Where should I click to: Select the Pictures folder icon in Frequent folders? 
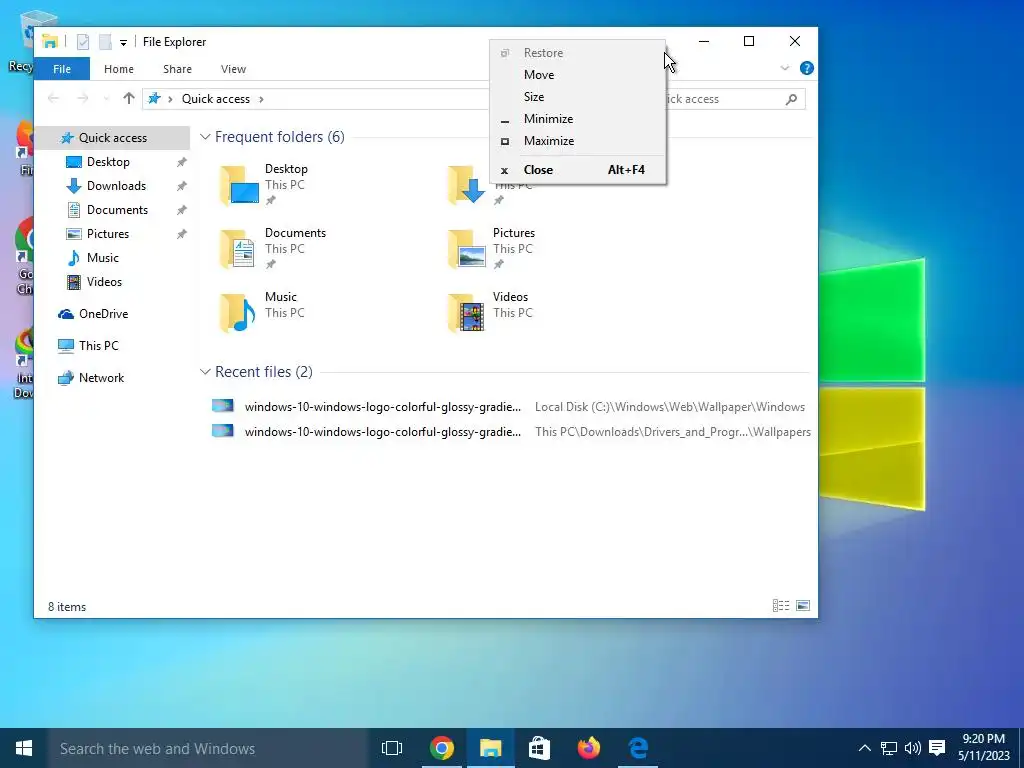click(x=466, y=249)
